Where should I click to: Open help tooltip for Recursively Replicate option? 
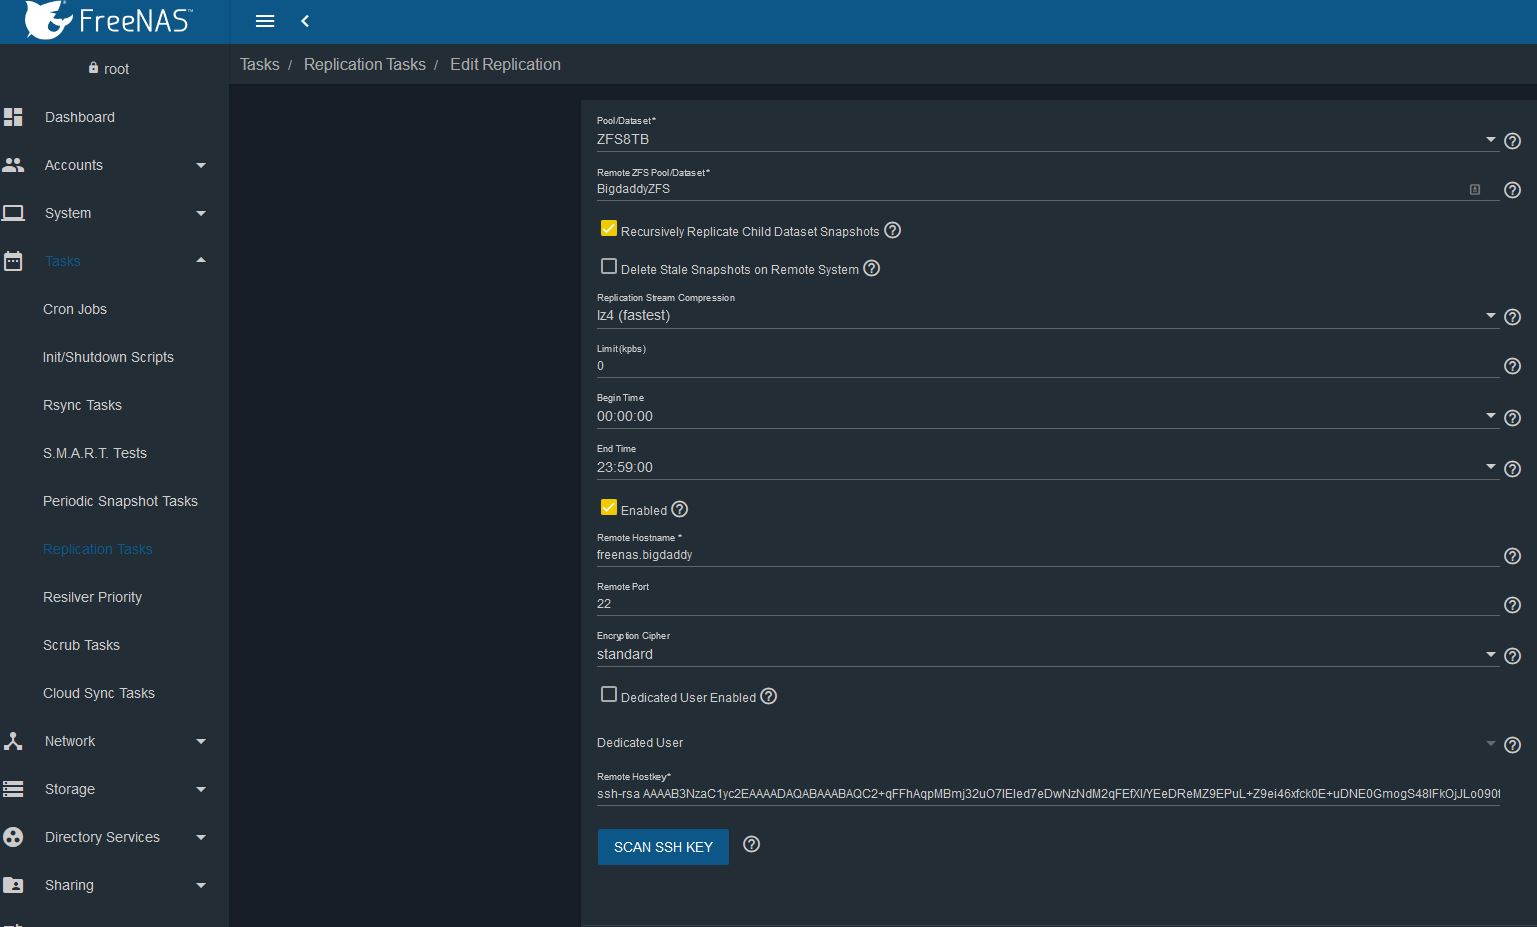coord(893,230)
